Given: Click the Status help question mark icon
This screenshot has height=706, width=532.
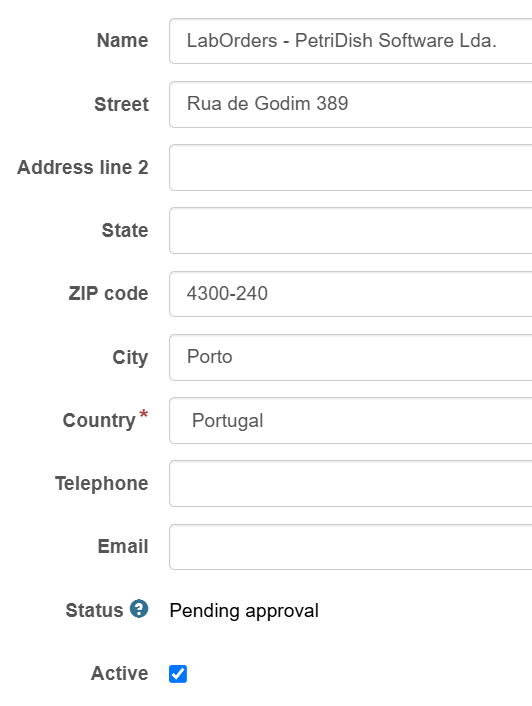Looking at the screenshot, I should [x=139, y=609].
